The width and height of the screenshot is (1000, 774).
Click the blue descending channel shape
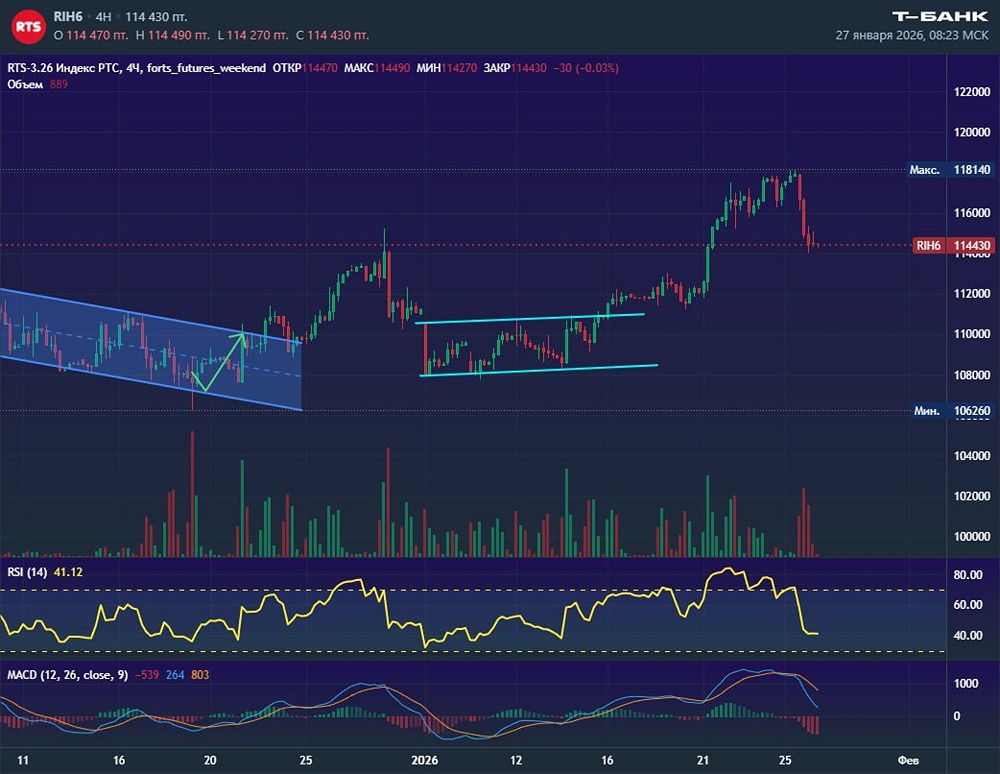tap(151, 349)
